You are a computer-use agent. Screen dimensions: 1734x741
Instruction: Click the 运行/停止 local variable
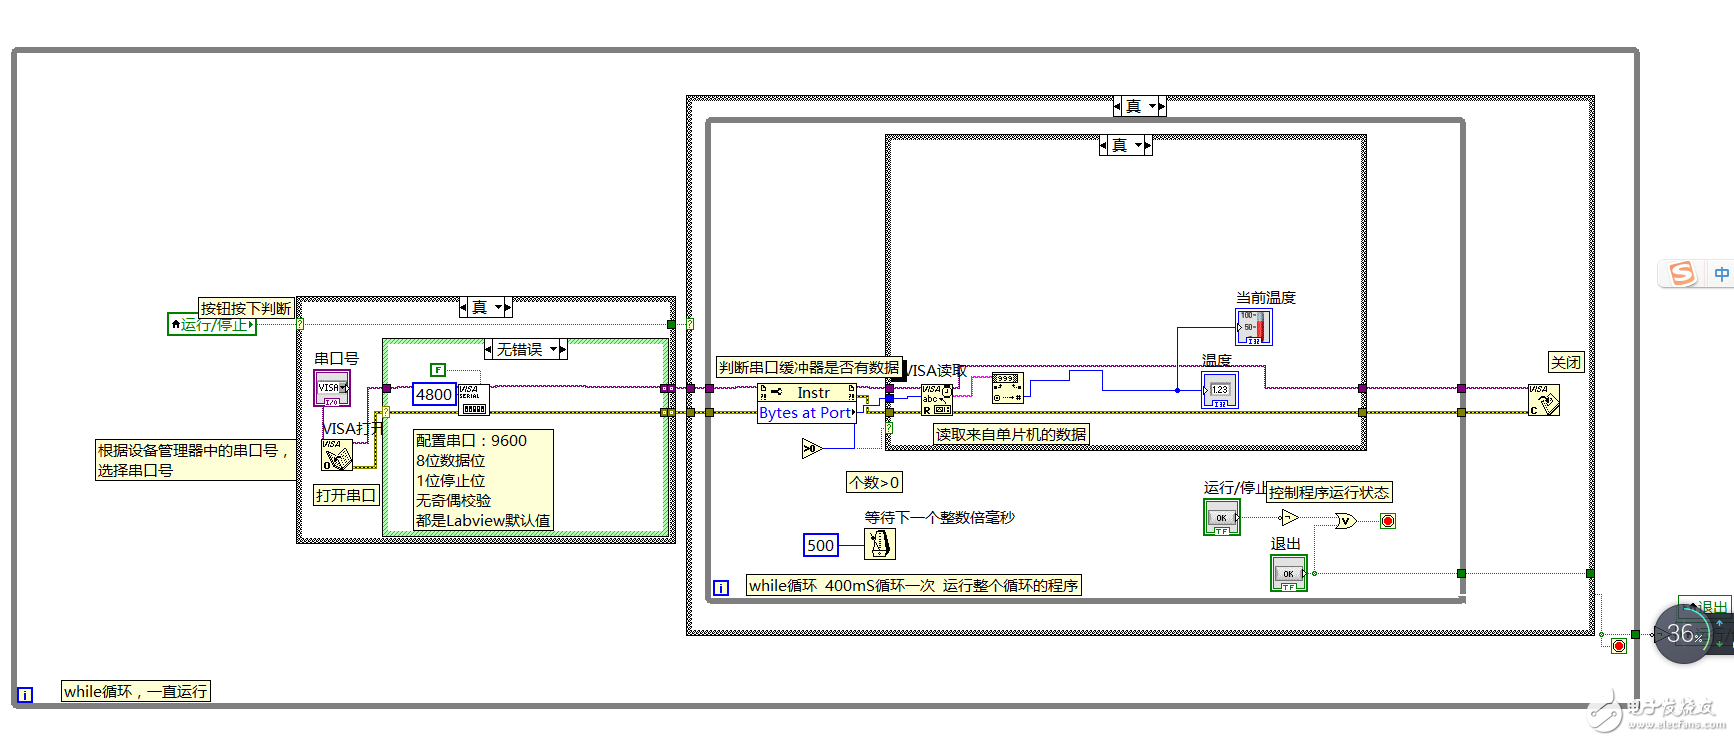[212, 324]
